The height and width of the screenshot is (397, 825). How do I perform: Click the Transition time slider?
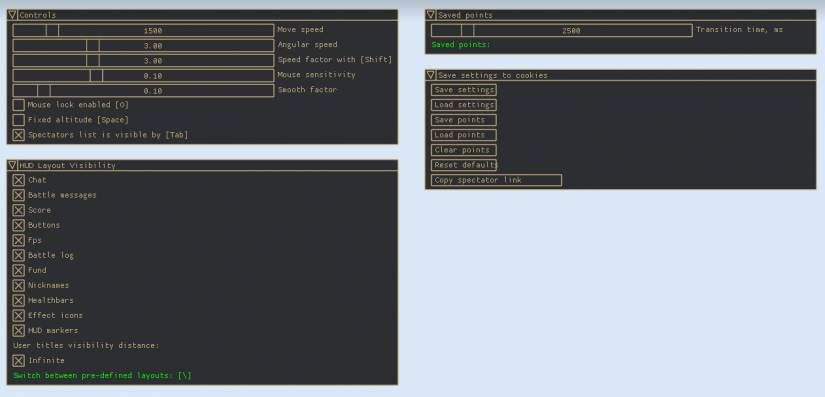coord(561,30)
